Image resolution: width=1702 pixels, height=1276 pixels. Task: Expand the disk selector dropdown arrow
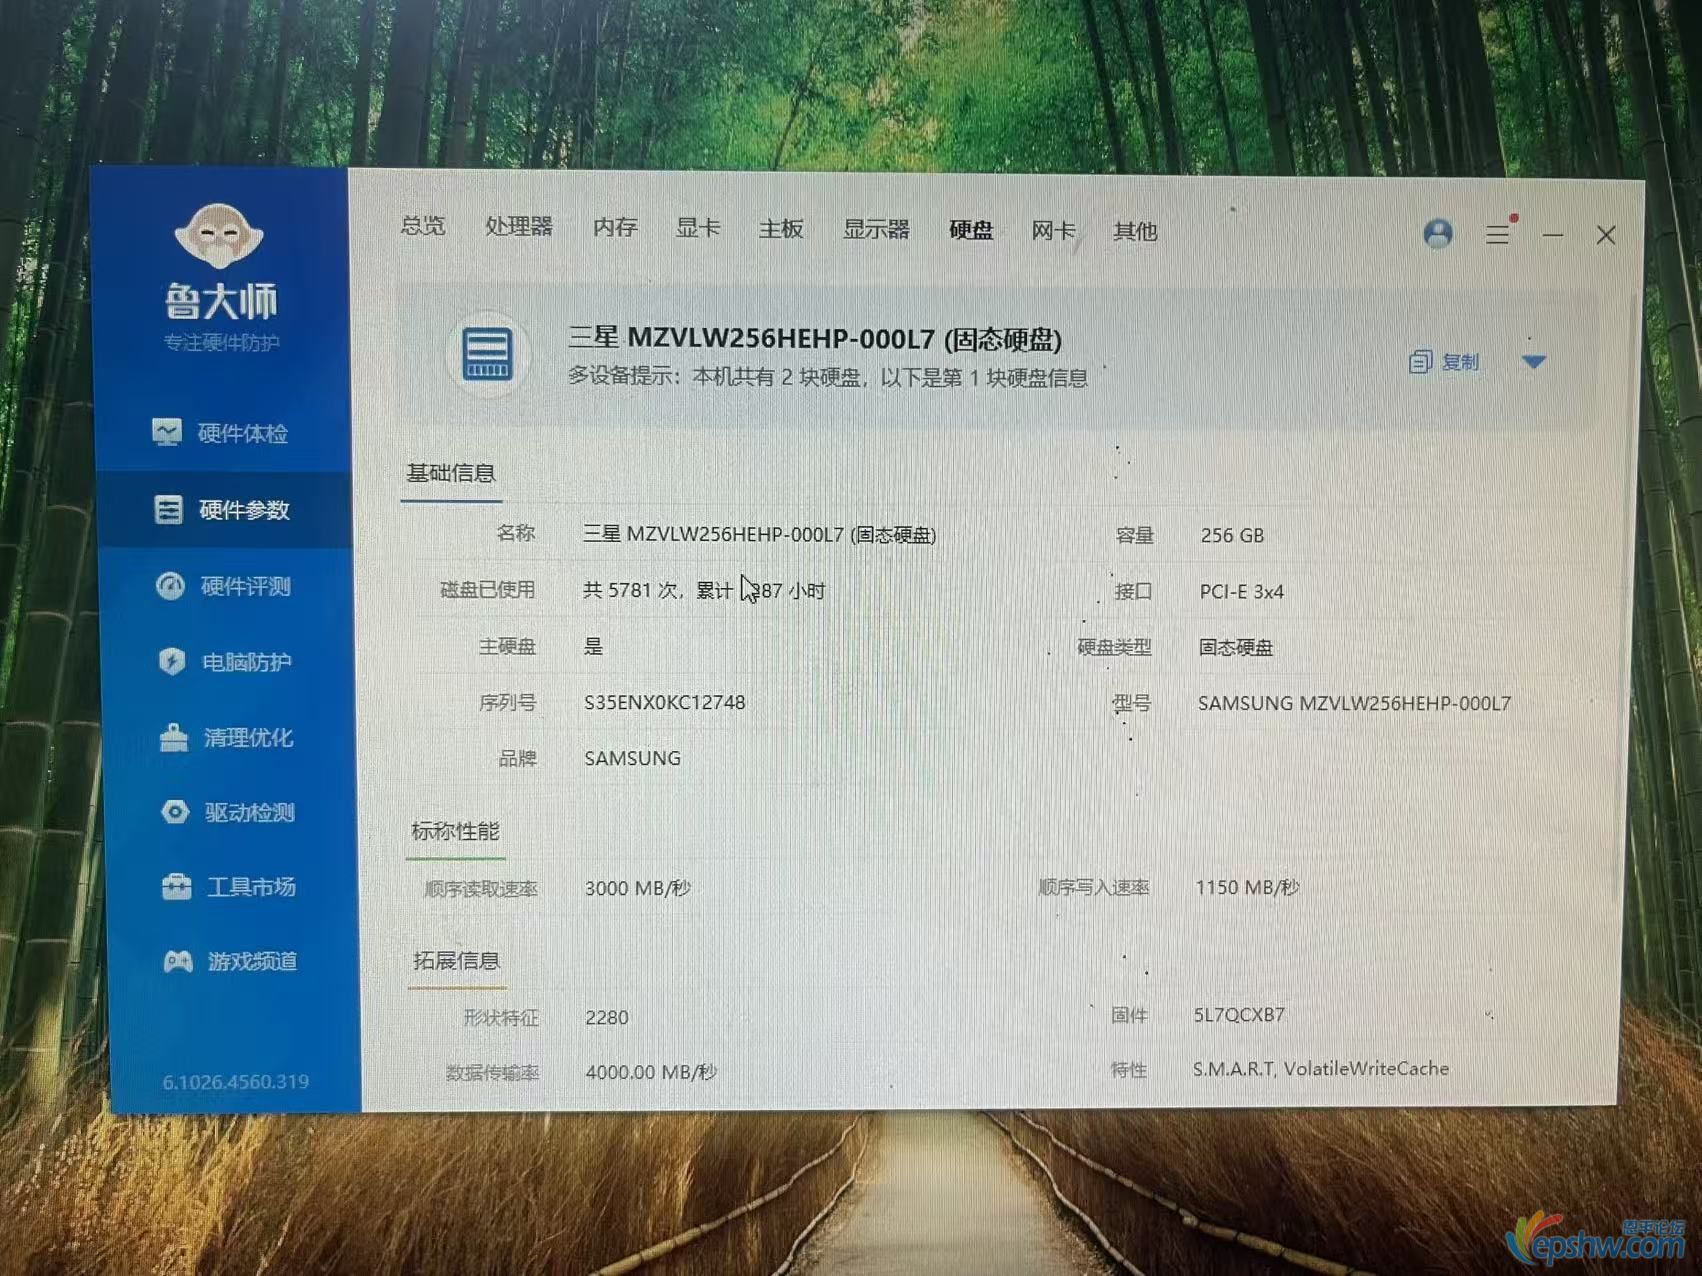[1534, 362]
